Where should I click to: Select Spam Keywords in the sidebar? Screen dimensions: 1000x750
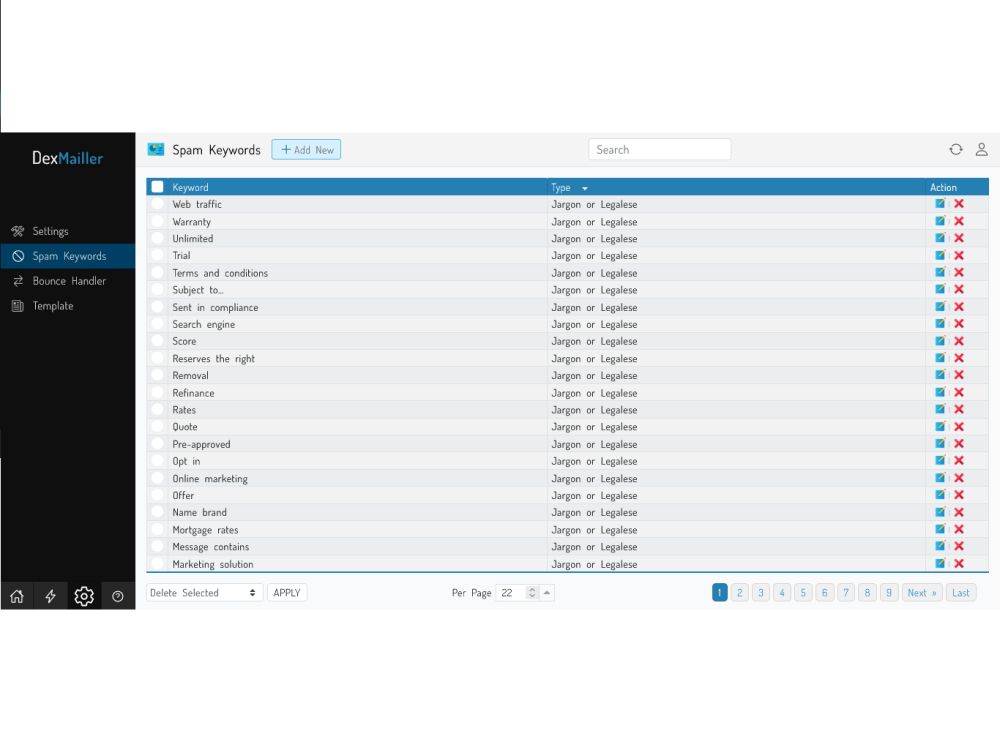click(69, 256)
